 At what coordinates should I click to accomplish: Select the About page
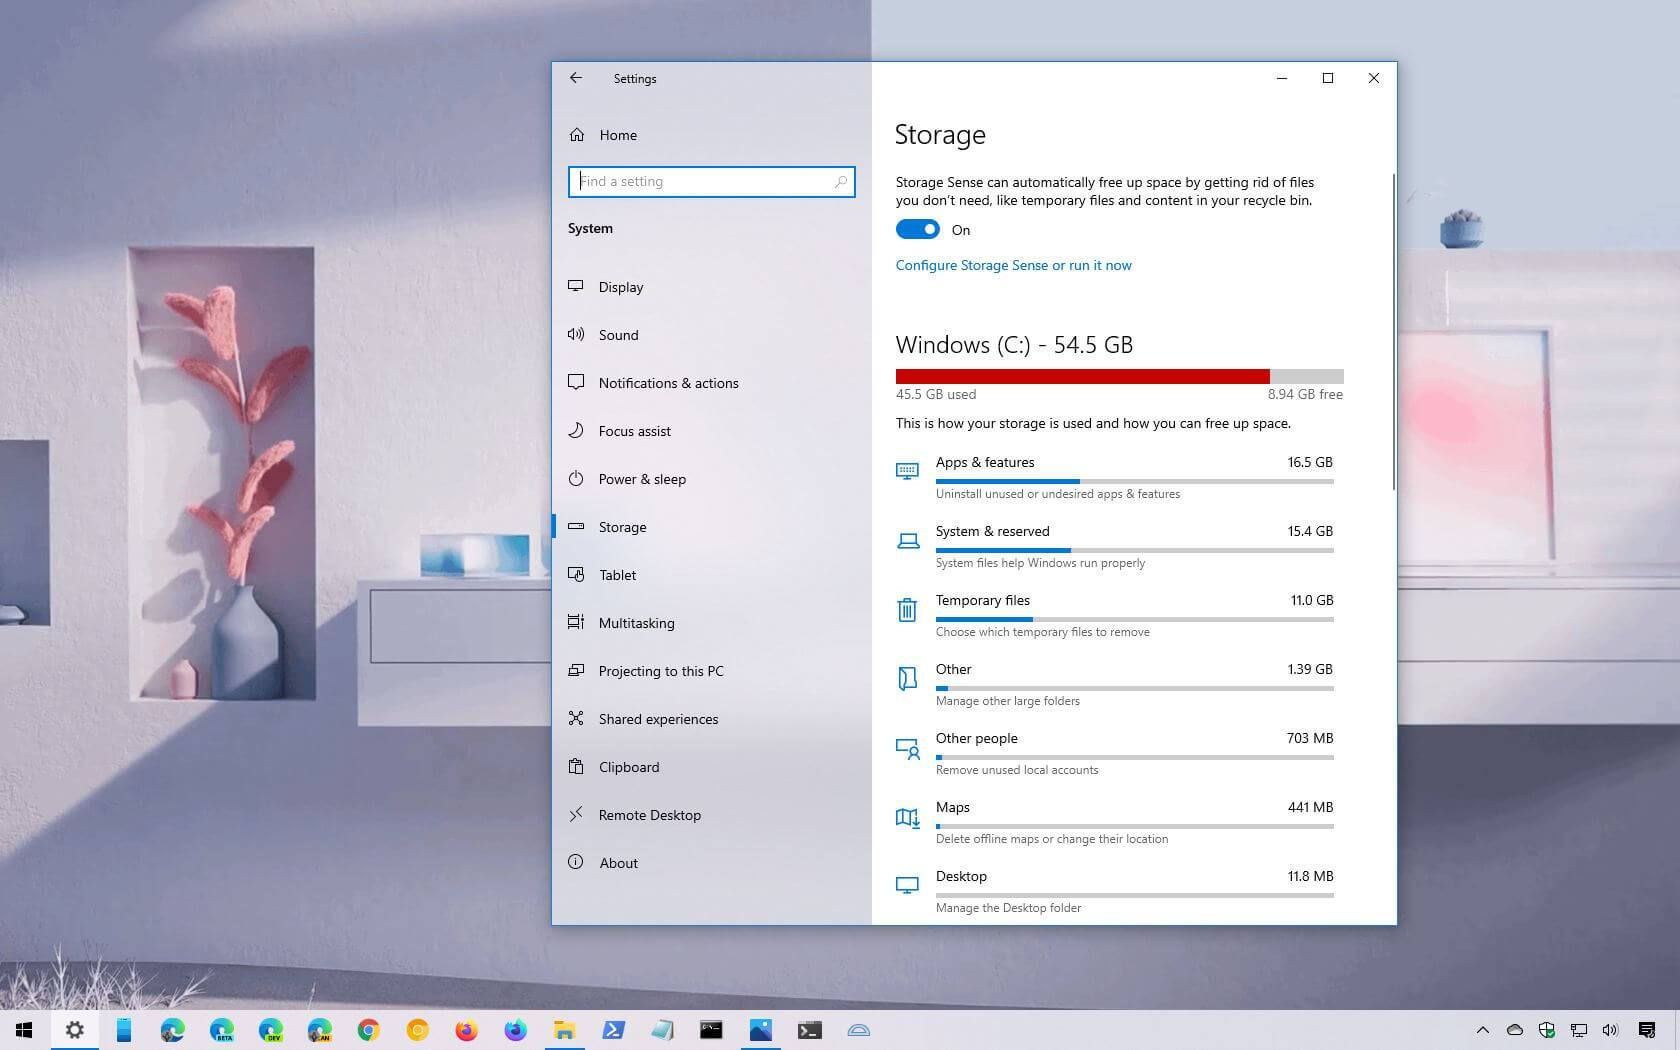[x=618, y=863]
